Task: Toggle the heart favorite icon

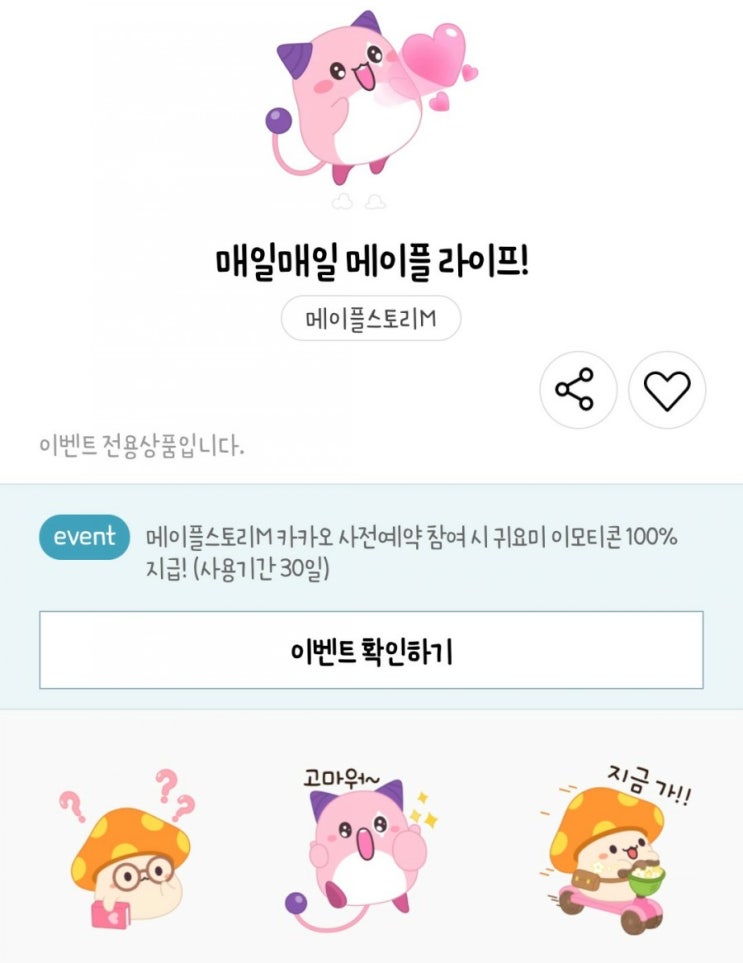Action: (x=667, y=389)
